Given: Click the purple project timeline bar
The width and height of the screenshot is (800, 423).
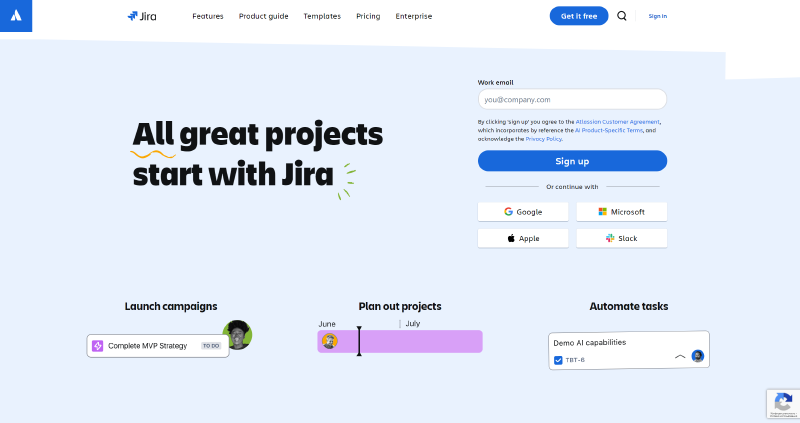Looking at the screenshot, I should click(400, 341).
